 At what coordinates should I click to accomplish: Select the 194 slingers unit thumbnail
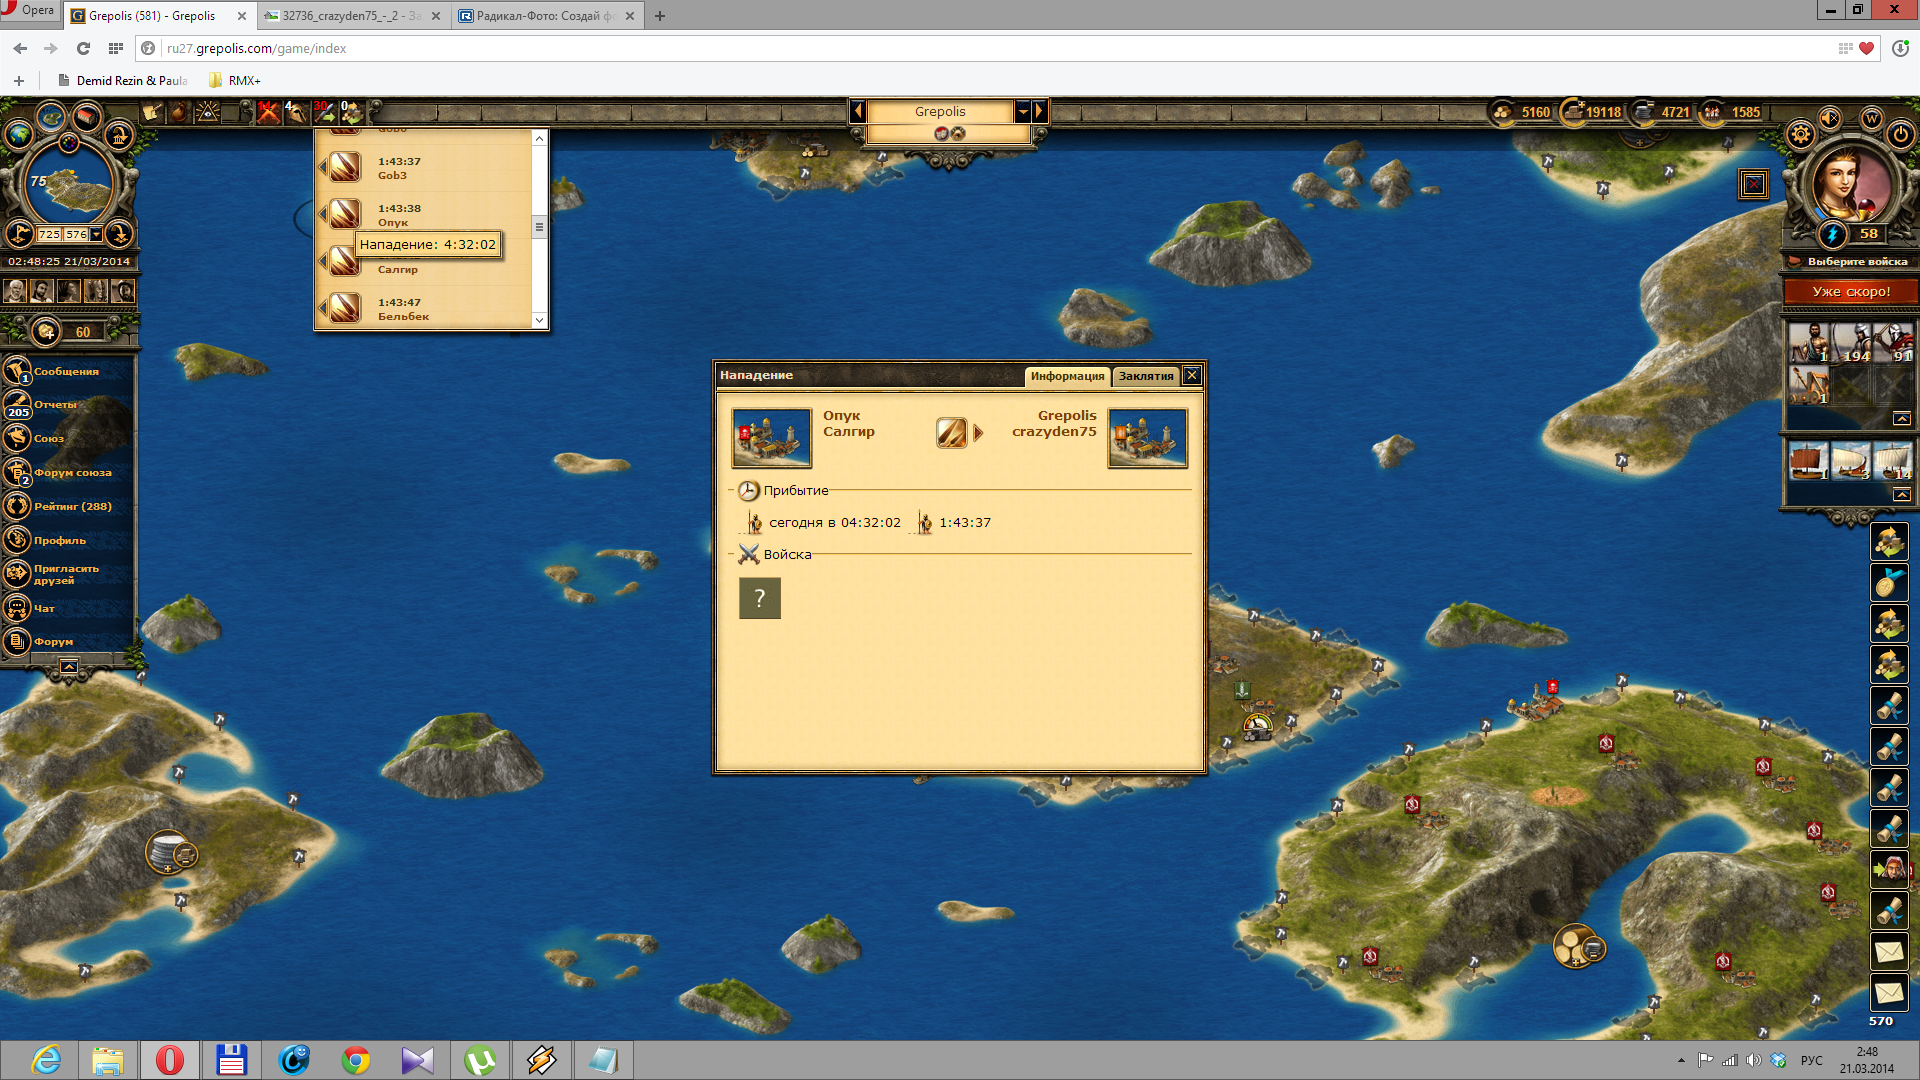[x=1851, y=344]
